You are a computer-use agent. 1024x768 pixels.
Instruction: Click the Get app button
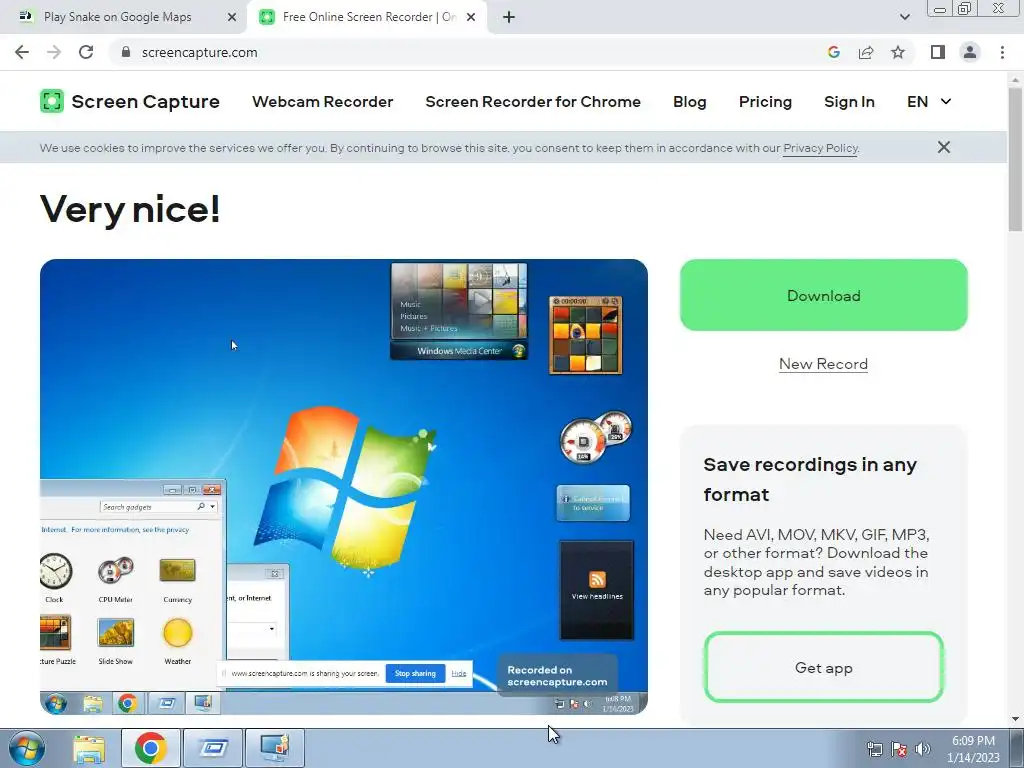[x=824, y=667]
